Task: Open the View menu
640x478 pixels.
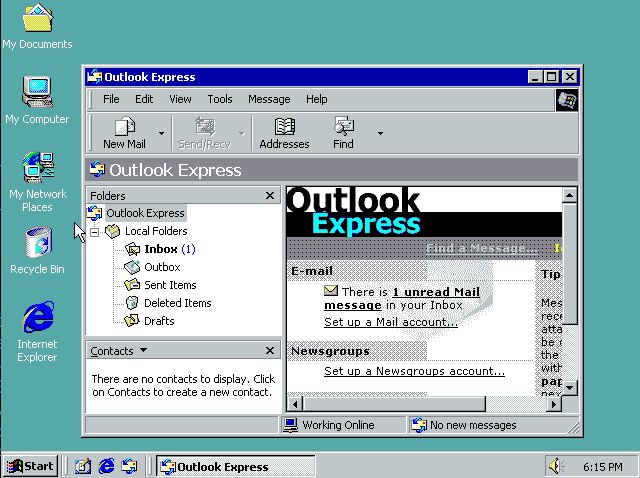Action: click(x=180, y=99)
